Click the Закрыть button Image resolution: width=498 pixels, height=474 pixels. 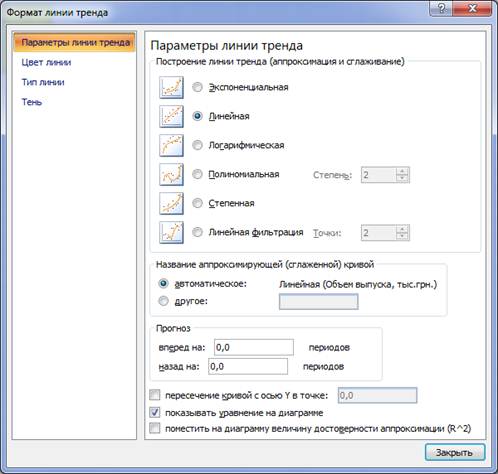click(x=455, y=452)
